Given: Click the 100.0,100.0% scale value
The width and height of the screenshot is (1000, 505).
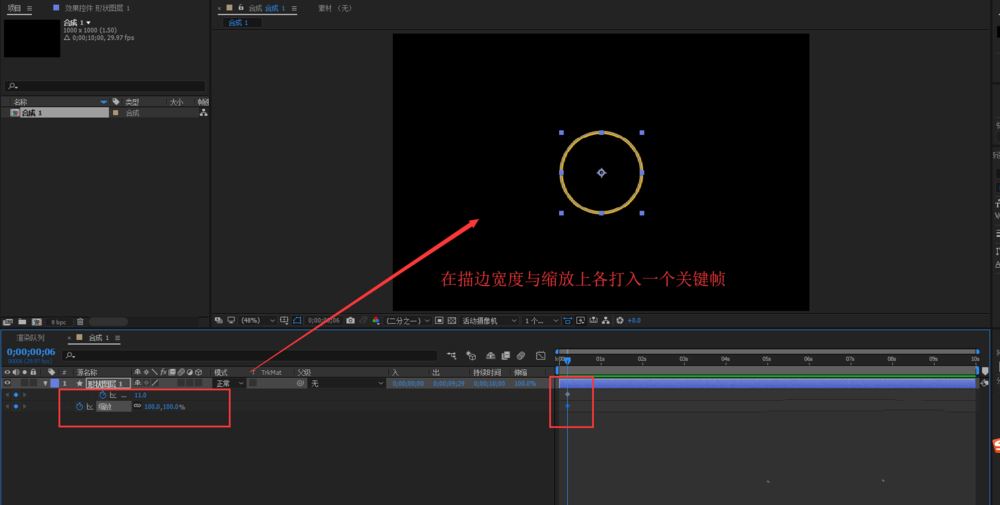Looking at the screenshot, I should pyautogui.click(x=165, y=407).
